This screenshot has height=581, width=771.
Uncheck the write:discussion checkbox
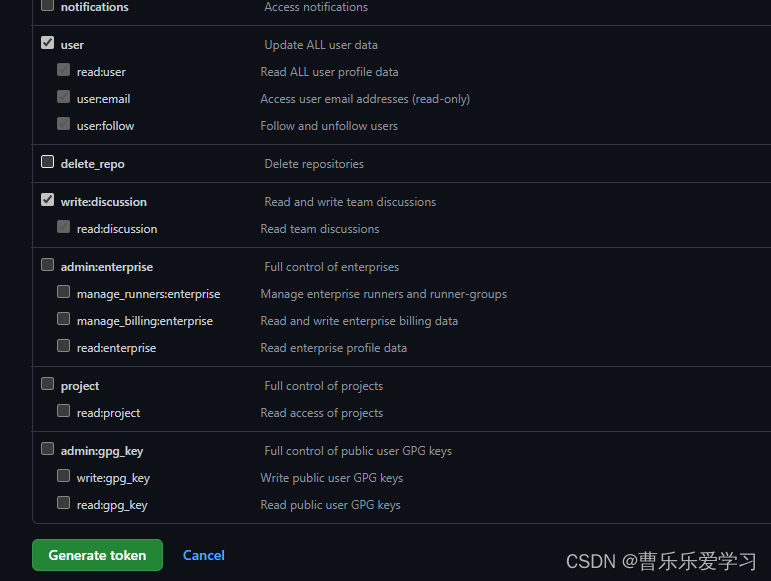[48, 200]
